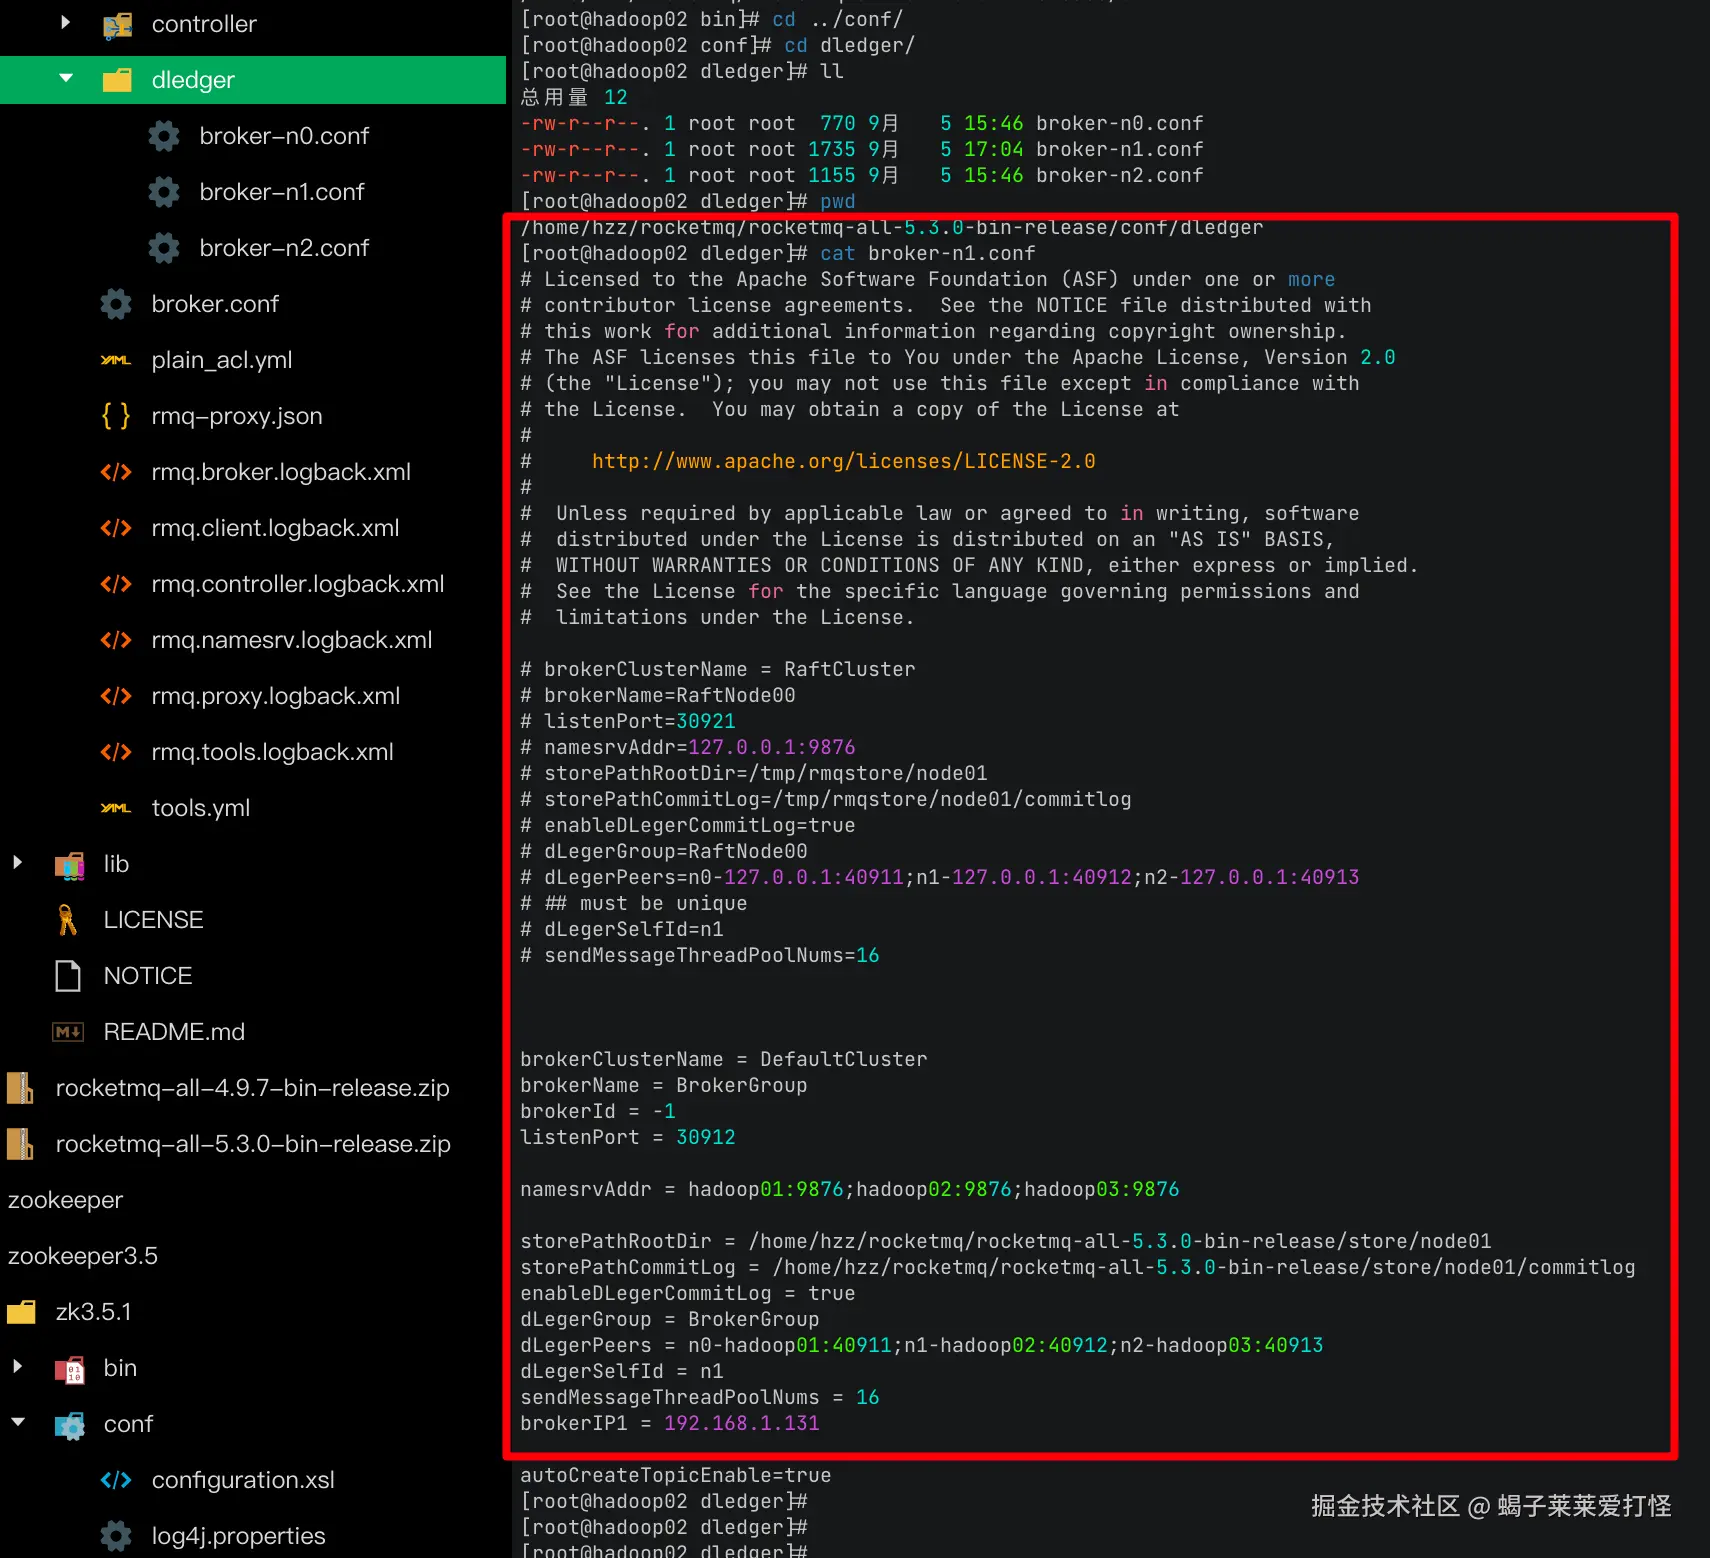Viewport: 1710px width, 1558px height.
Task: Click the LICENSE file key icon
Action: pos(67,920)
